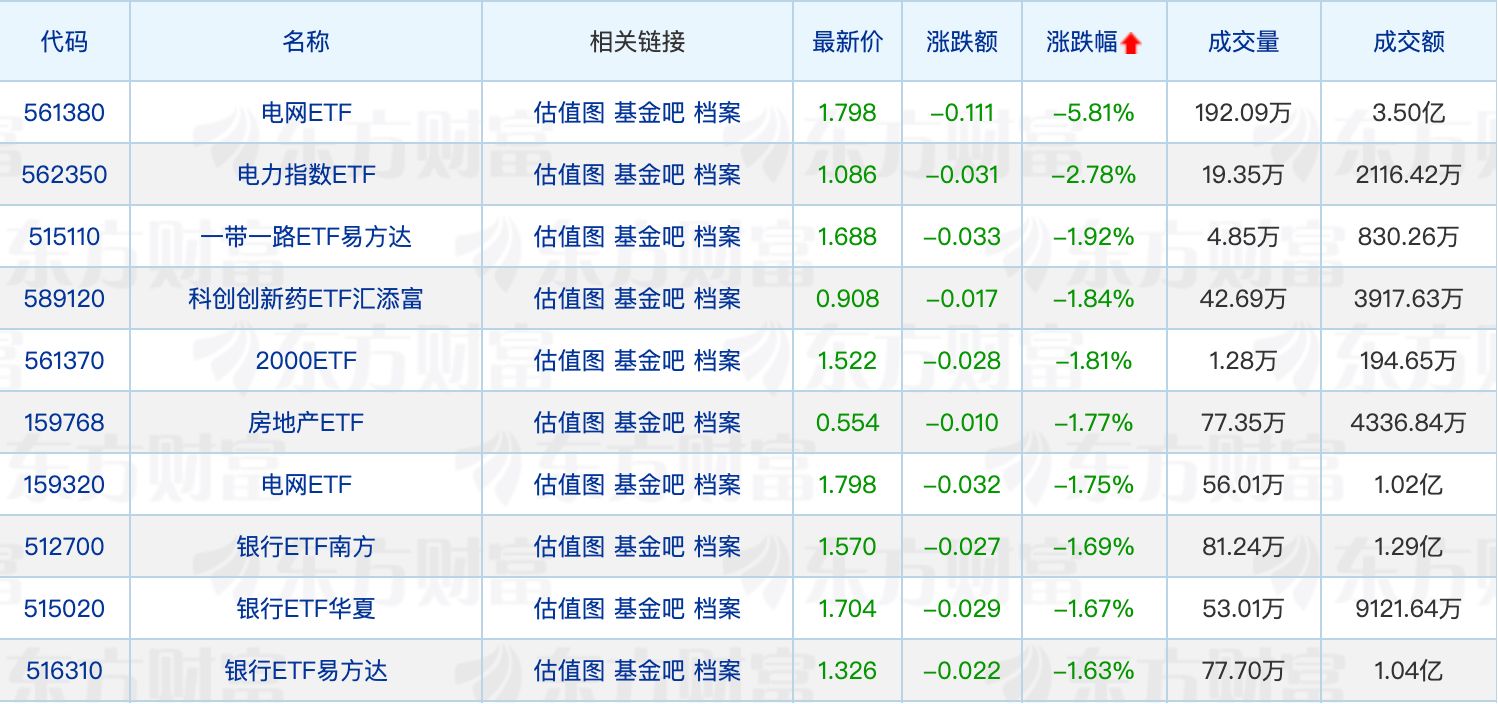Viewport: 1498px width, 704px height.
Task: Click the 涨跌额 column header
Action: pos(961,41)
